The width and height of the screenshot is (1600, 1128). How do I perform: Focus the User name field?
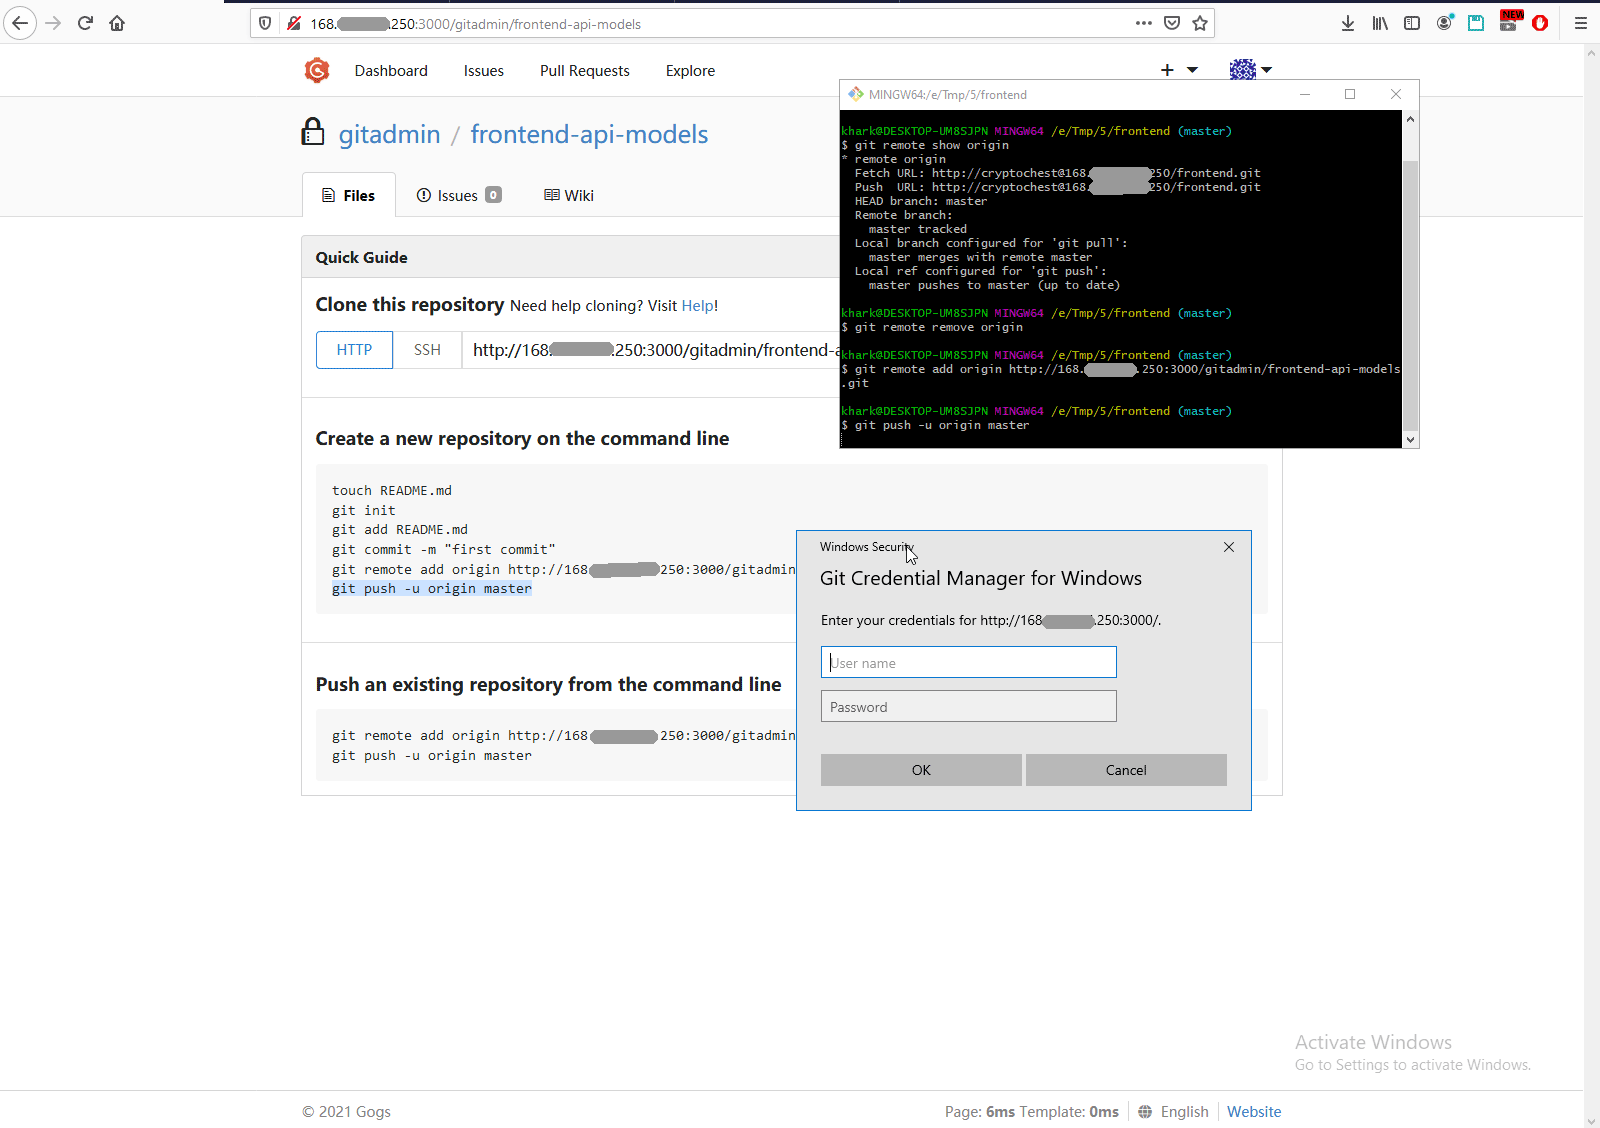968,662
